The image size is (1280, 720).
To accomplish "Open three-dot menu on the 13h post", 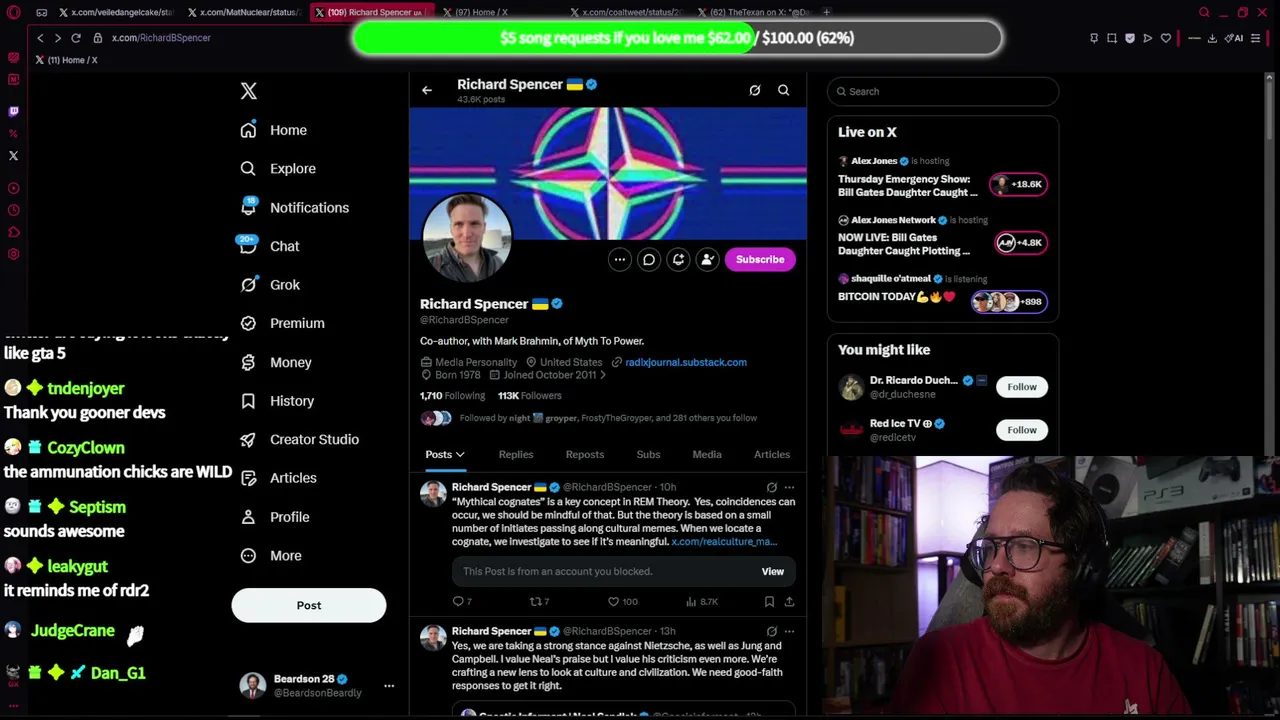I will click(x=789, y=631).
